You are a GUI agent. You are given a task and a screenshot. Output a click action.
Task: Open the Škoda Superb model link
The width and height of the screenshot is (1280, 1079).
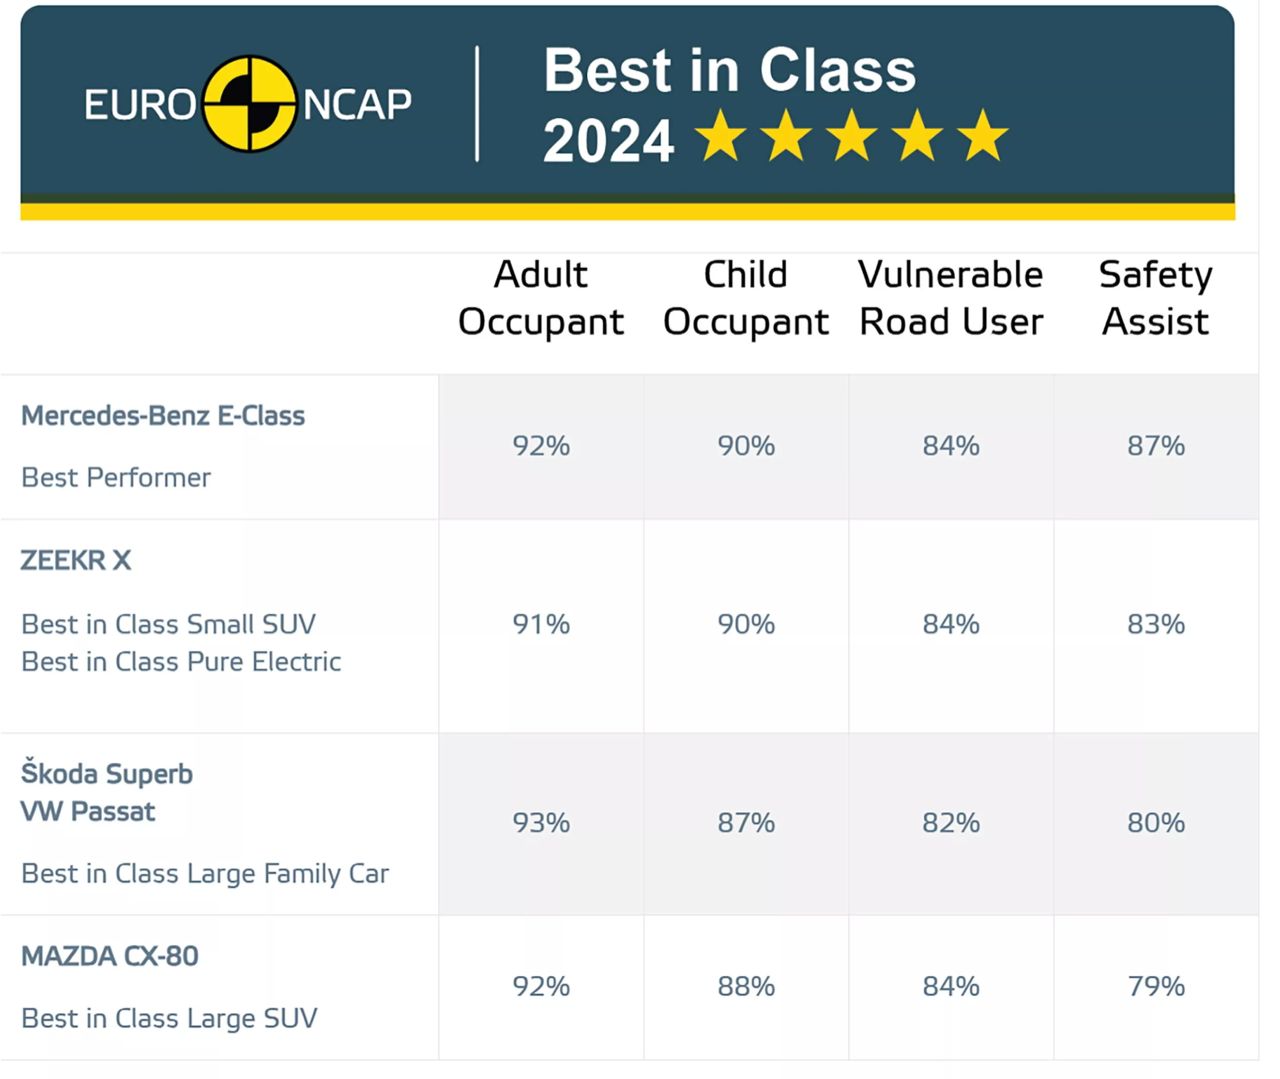click(107, 773)
